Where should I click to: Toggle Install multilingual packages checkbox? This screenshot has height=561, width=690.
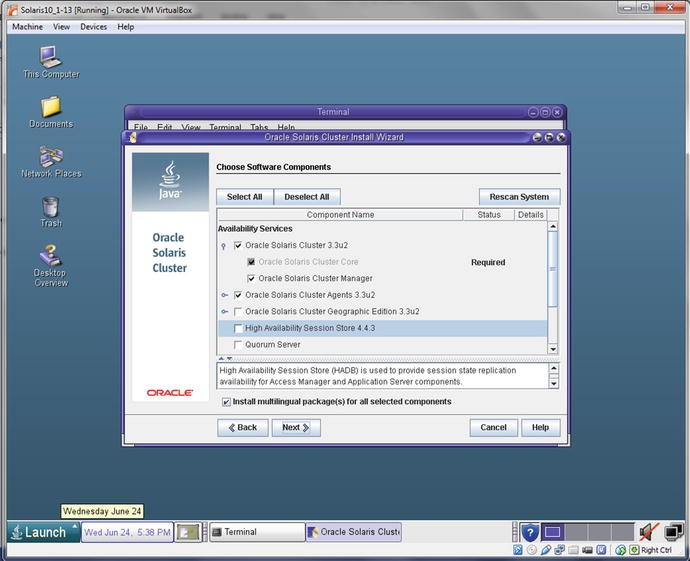(226, 402)
